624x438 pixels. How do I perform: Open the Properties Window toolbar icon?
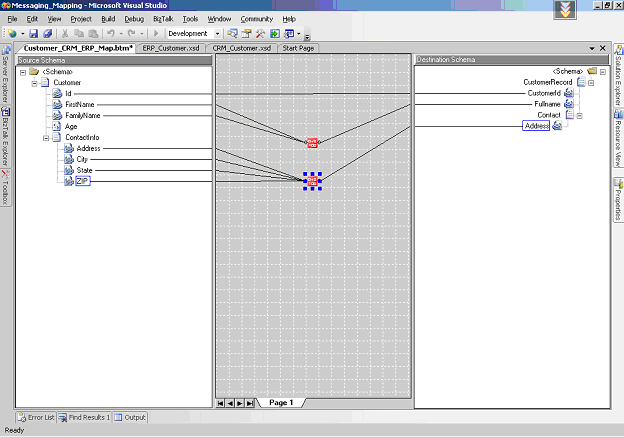[246, 34]
